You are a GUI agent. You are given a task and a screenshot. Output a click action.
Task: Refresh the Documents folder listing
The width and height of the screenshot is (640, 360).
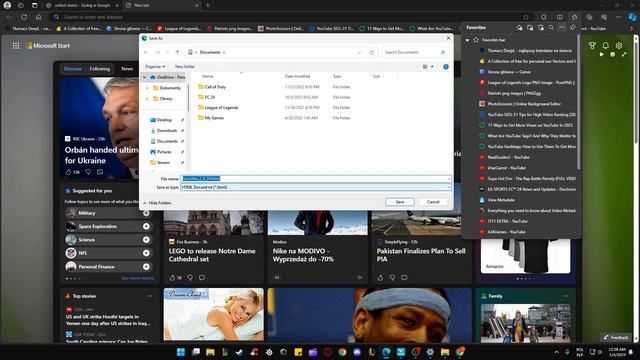coord(371,52)
